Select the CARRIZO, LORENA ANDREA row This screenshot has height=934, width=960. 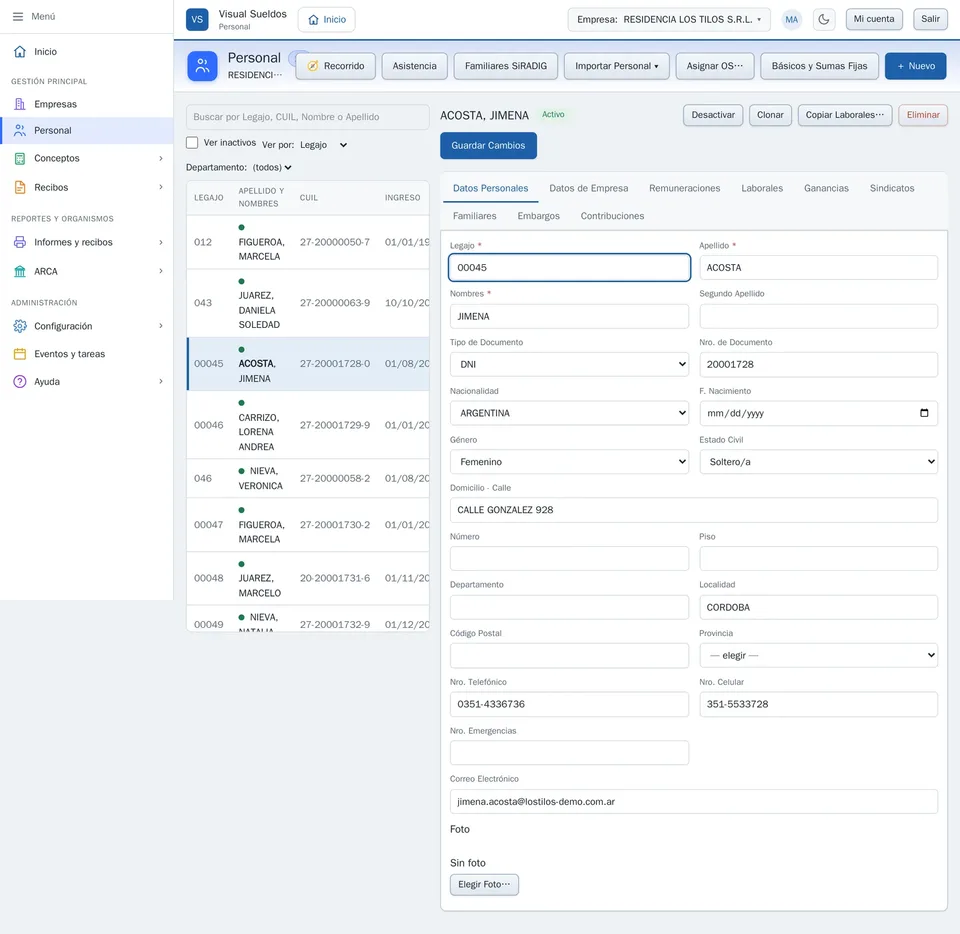pos(308,425)
